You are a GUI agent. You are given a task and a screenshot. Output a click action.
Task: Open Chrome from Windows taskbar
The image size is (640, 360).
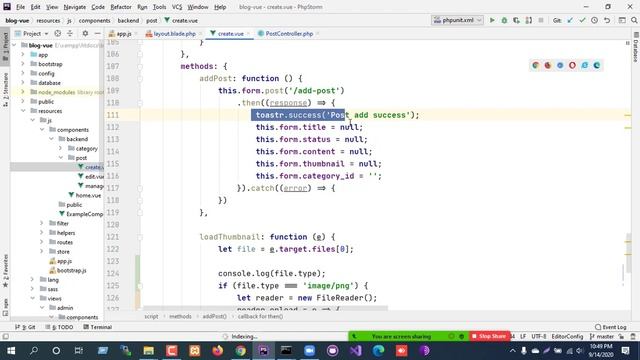coord(240,351)
